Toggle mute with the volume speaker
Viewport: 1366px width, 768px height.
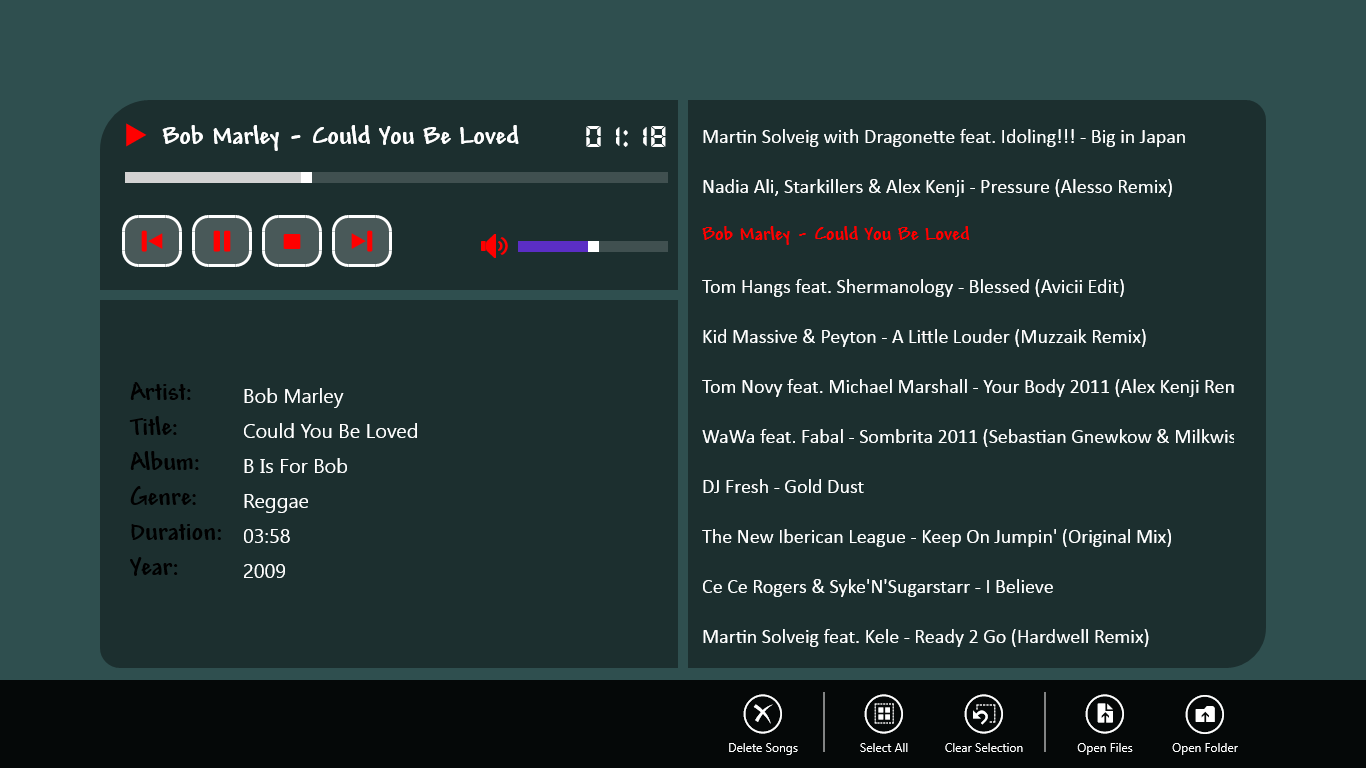493,245
